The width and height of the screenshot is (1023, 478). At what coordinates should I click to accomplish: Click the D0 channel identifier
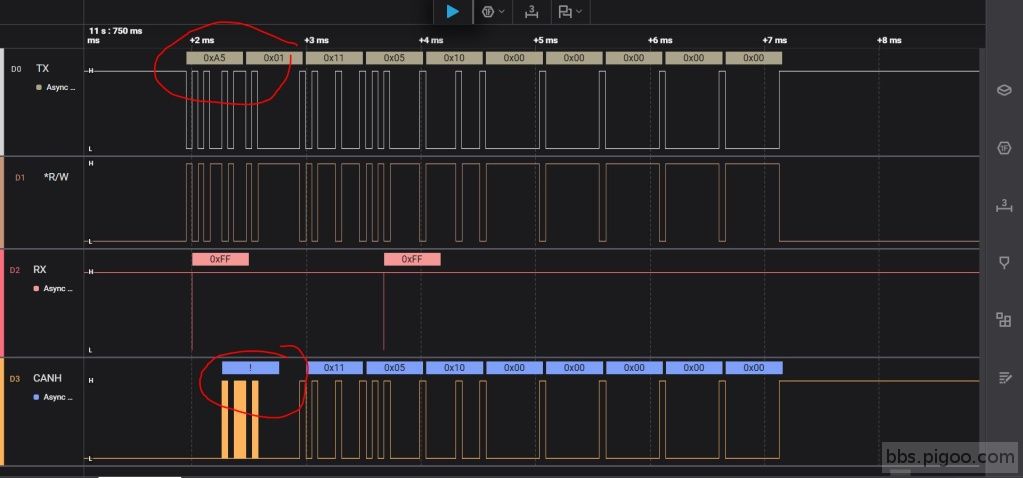point(17,68)
